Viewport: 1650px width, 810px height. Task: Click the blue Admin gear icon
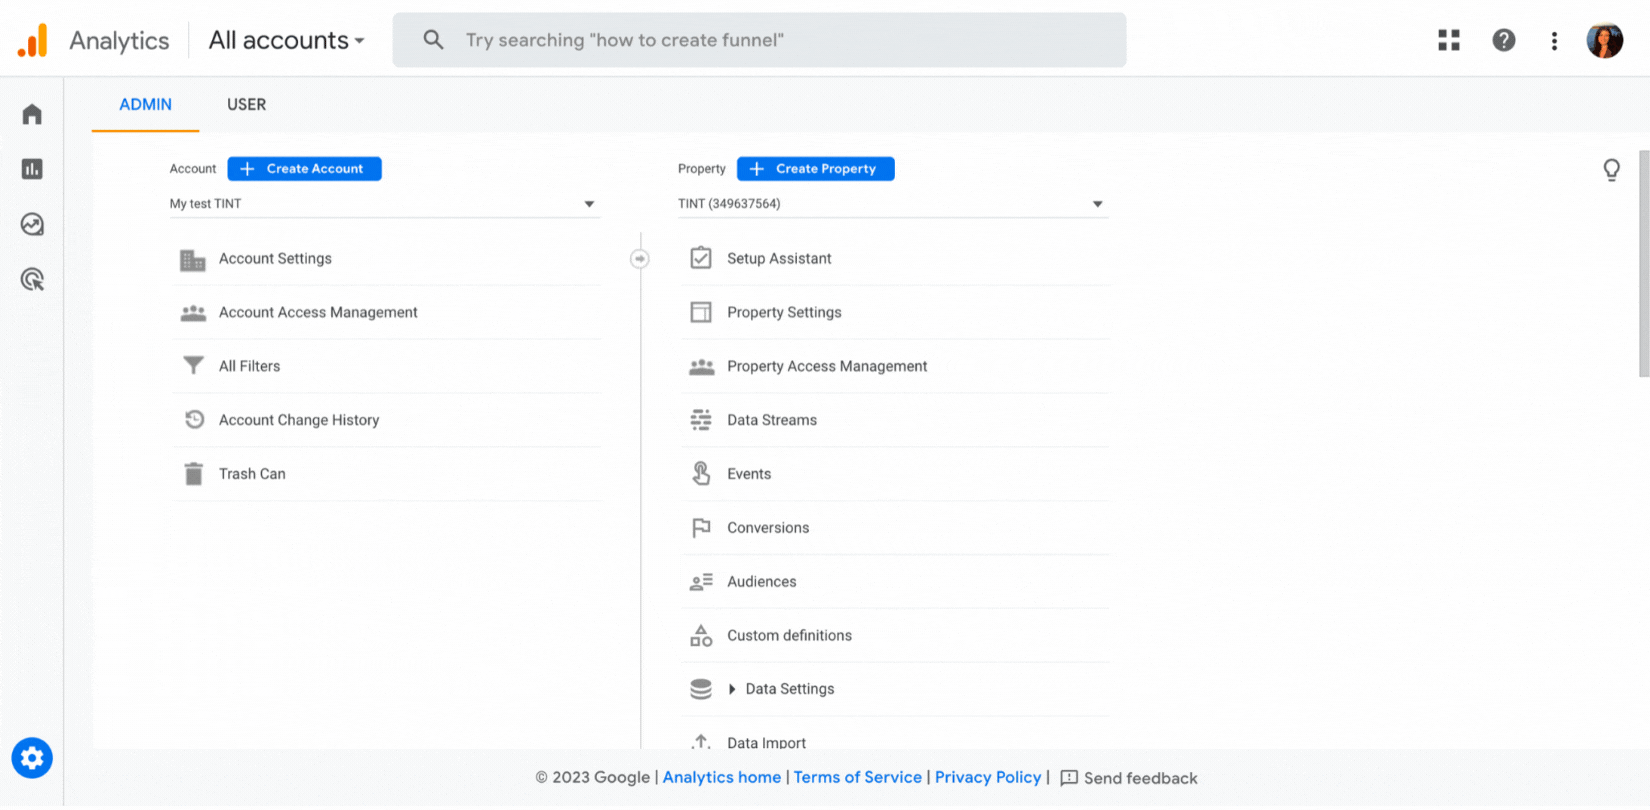coord(32,758)
